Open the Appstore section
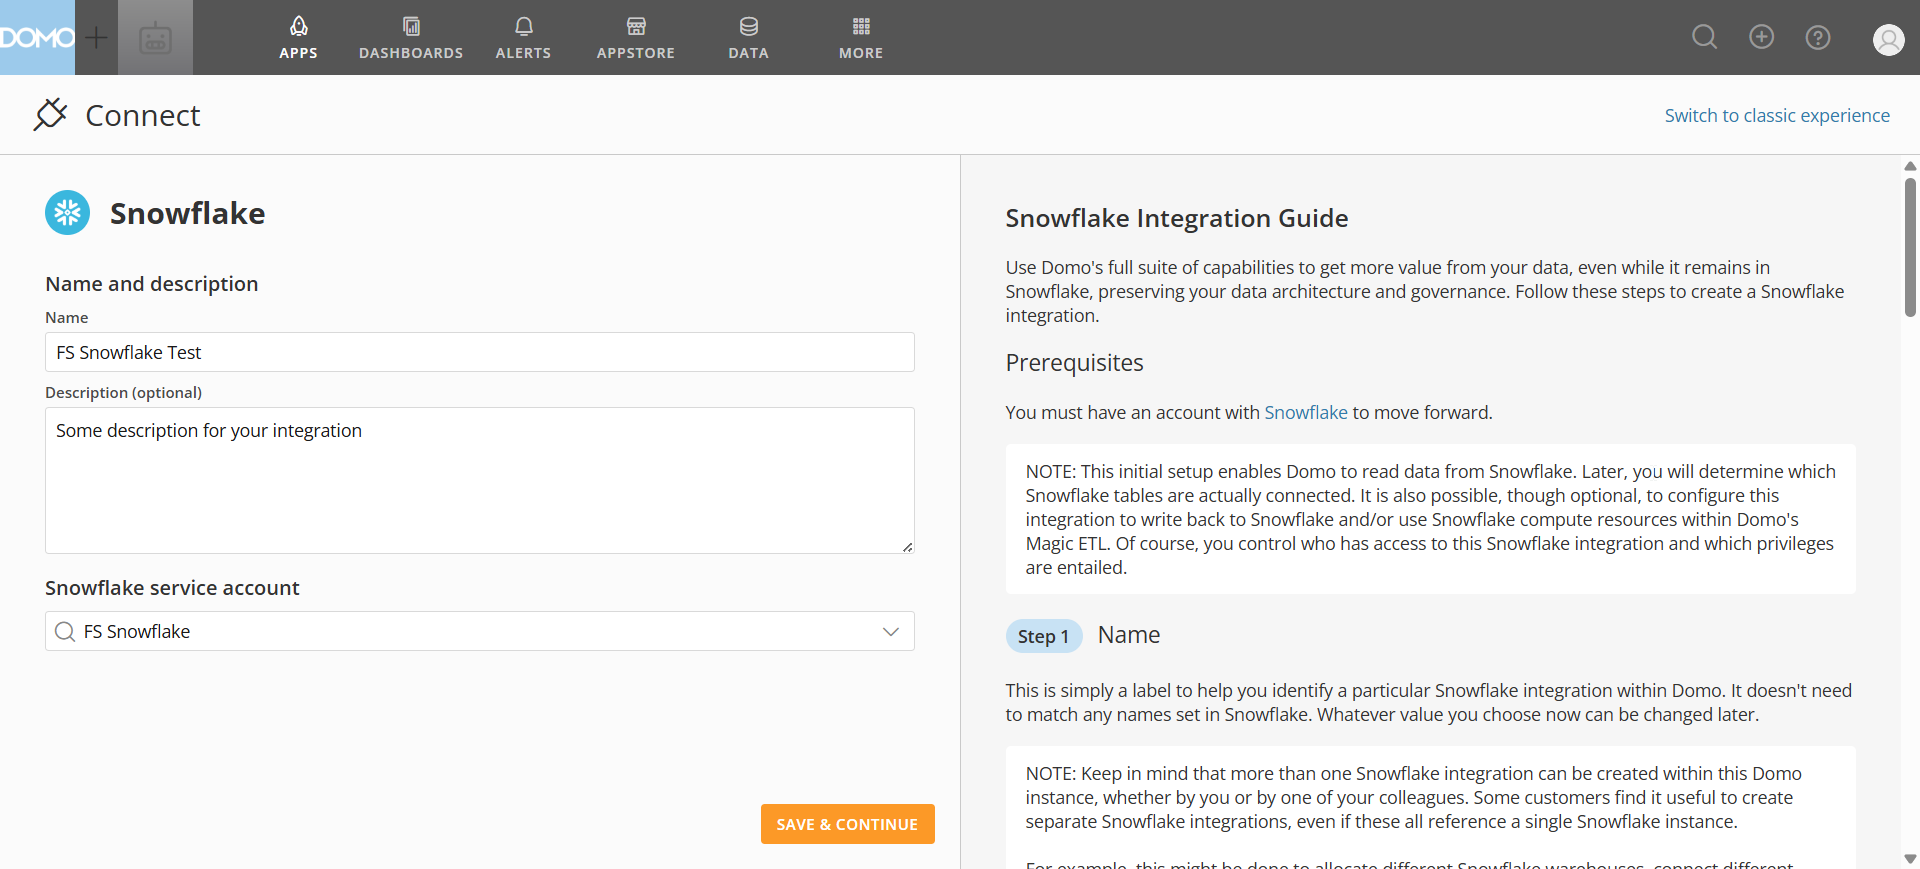The height and width of the screenshot is (869, 1920). point(635,38)
